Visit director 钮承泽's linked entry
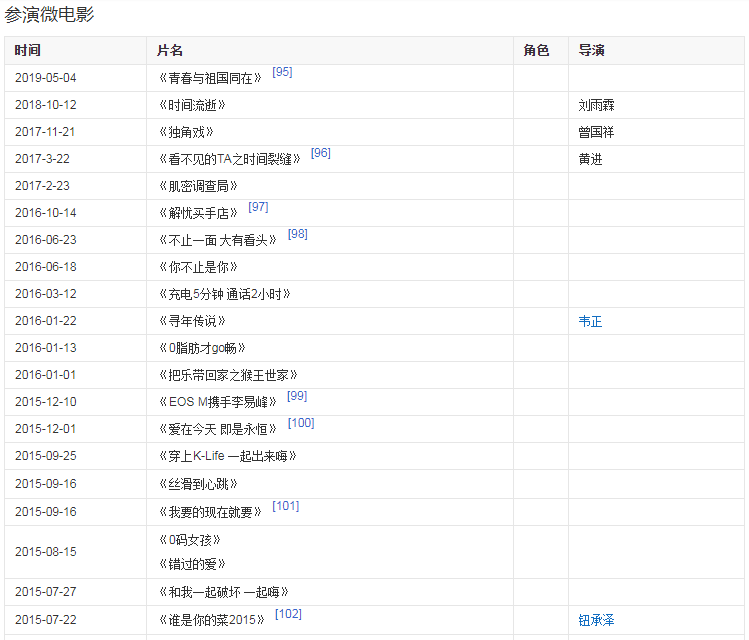The height and width of the screenshot is (640, 749). [x=596, y=620]
